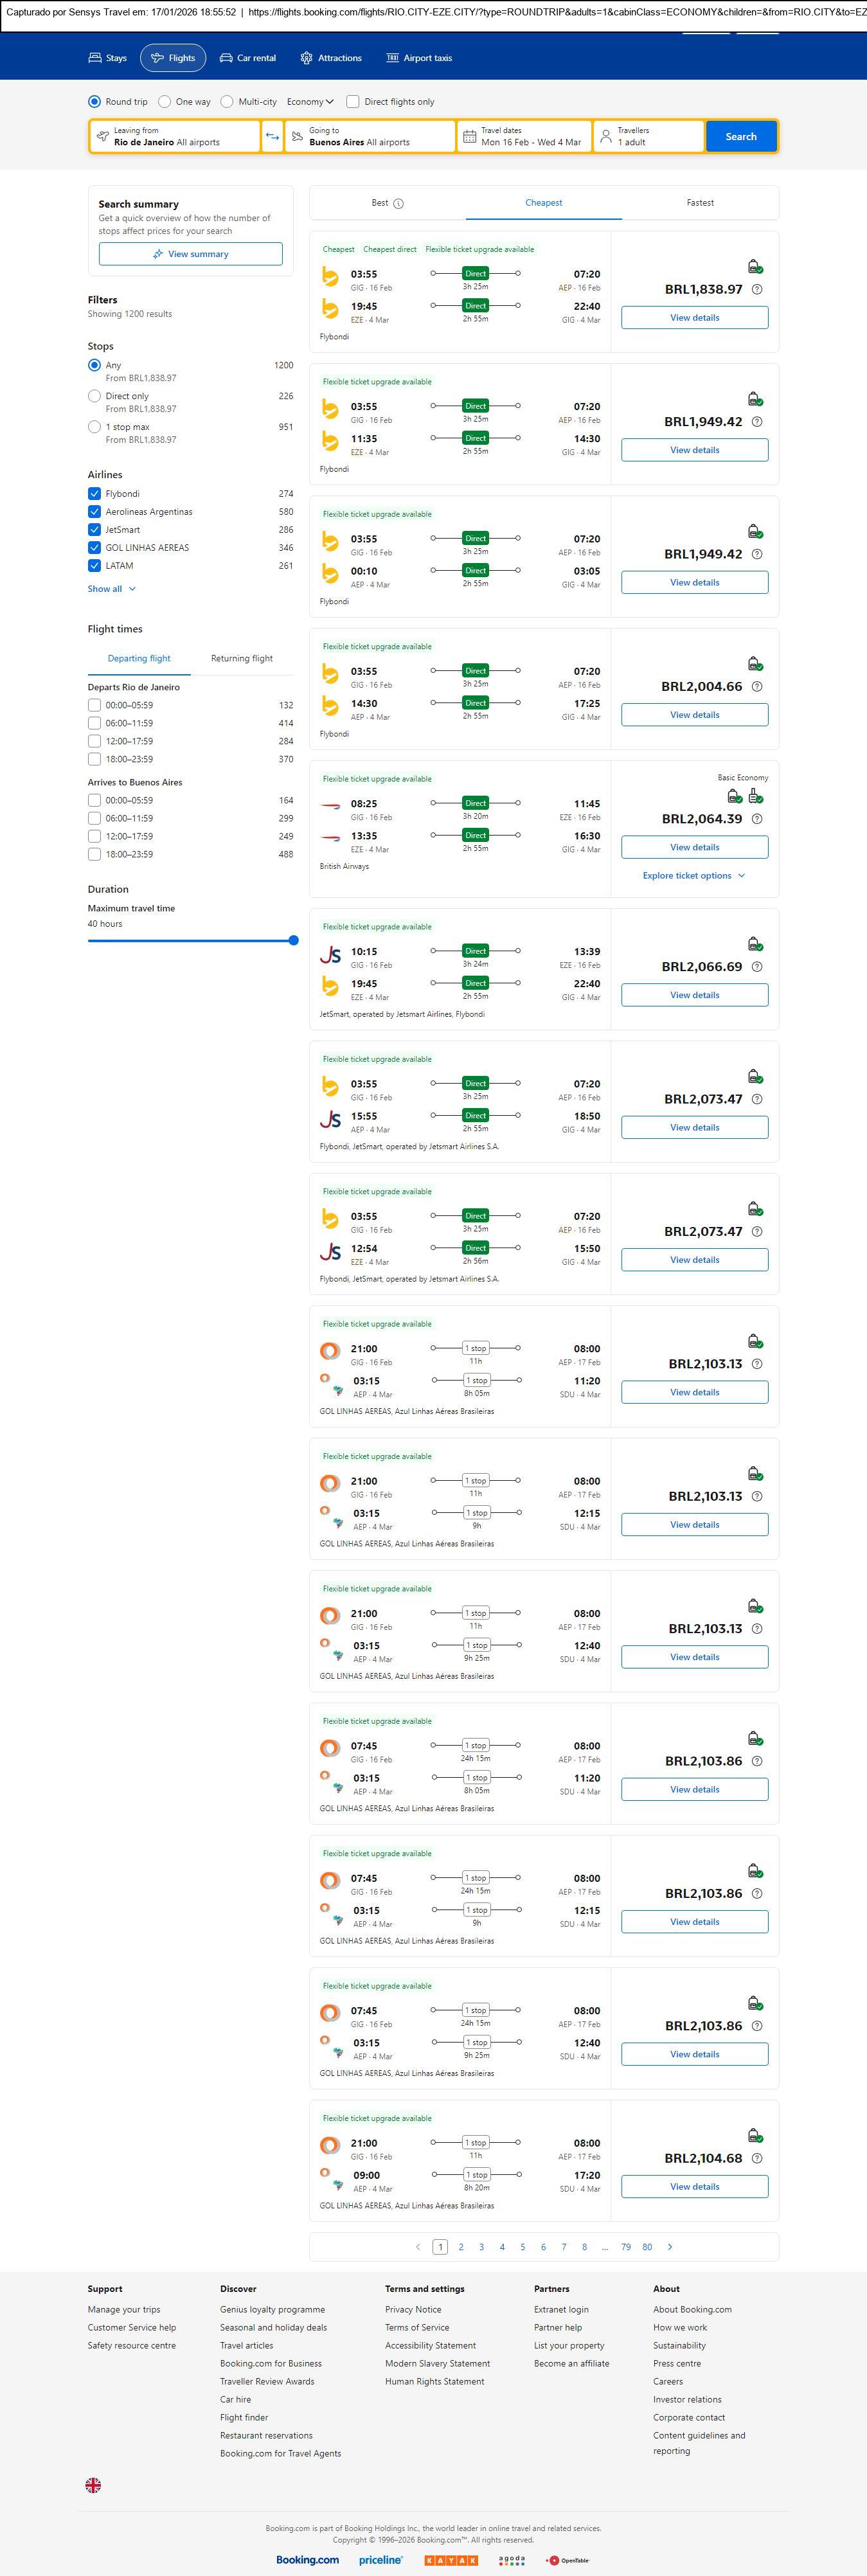Switch to the Fastest sorting tab

pos(700,203)
